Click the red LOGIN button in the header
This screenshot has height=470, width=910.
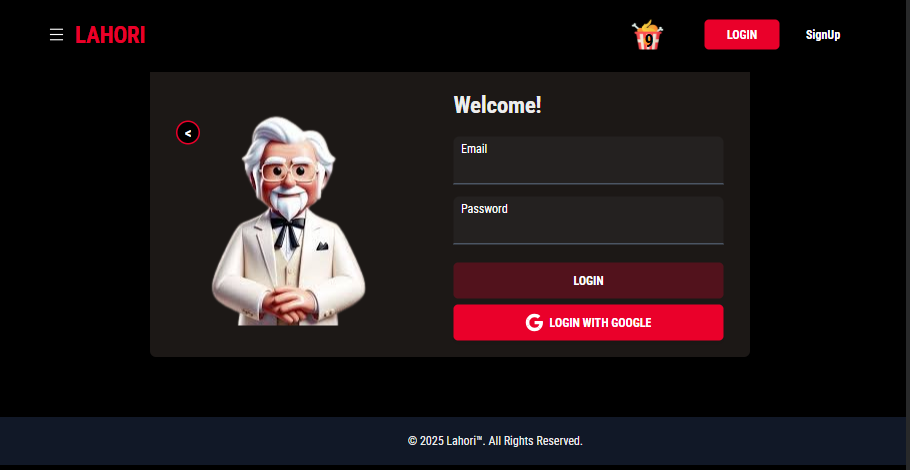[742, 35]
